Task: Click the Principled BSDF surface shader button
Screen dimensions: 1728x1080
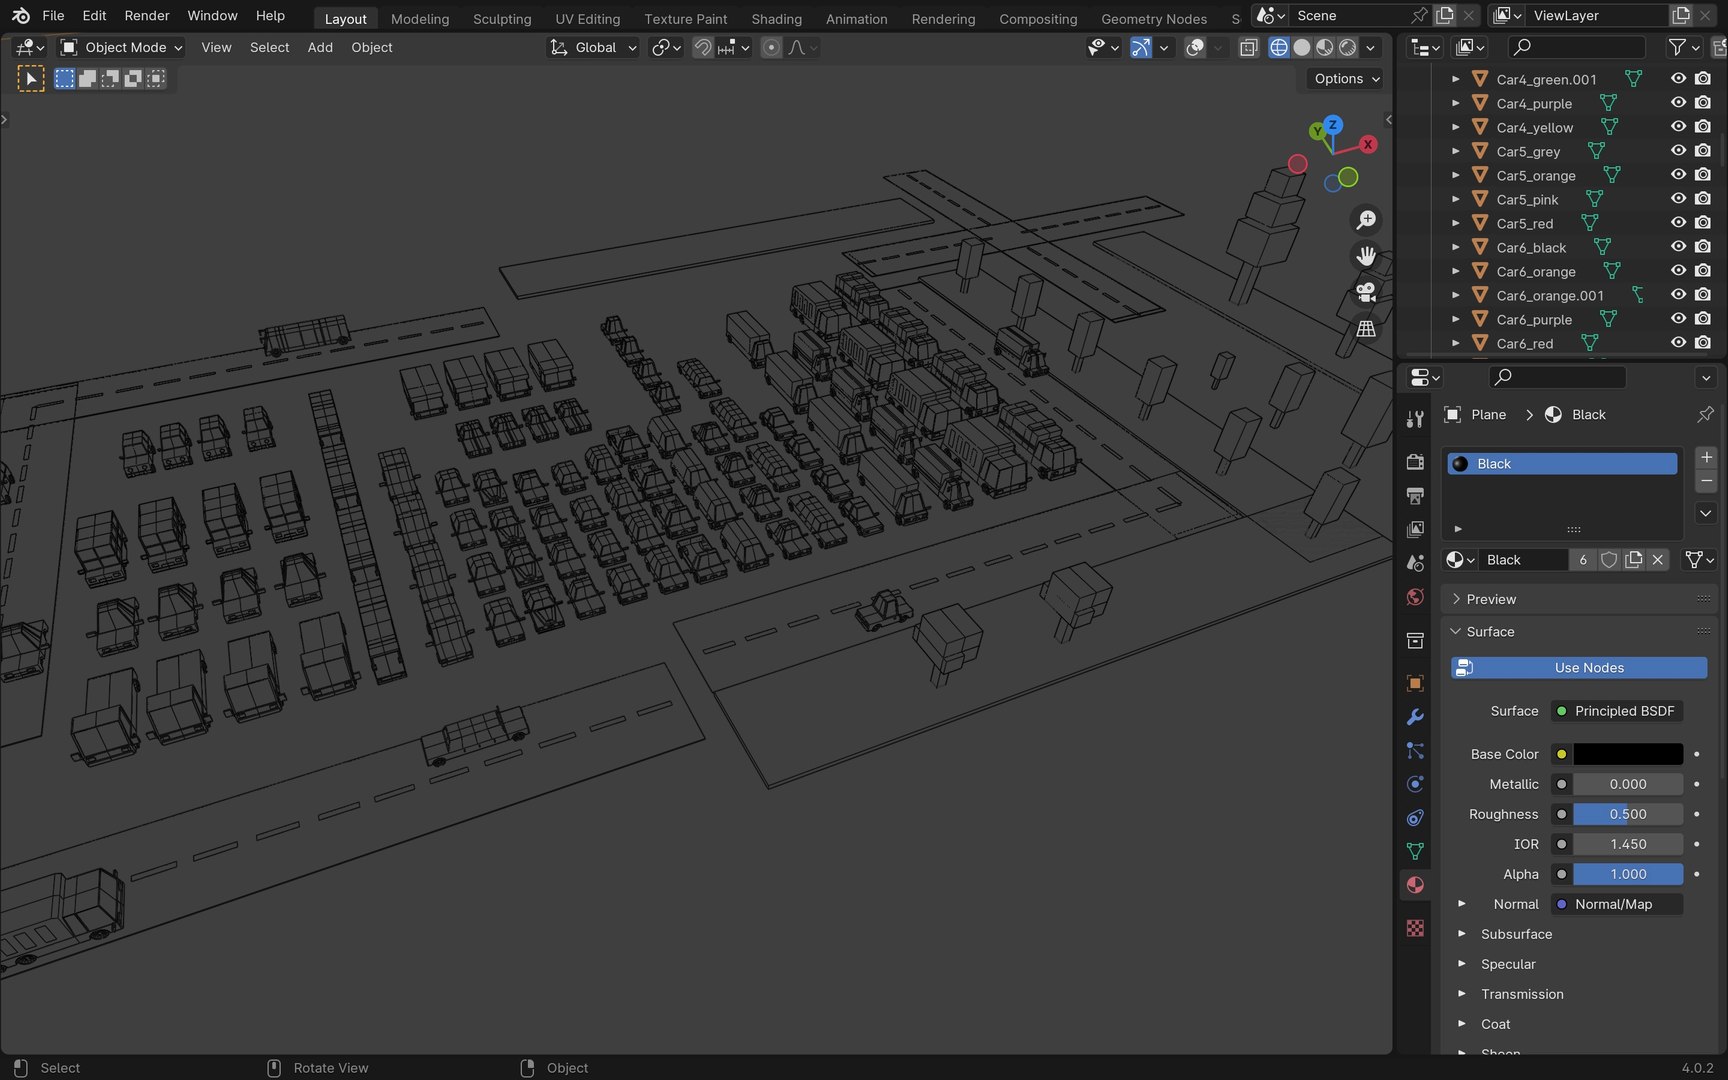Action: (1617, 711)
